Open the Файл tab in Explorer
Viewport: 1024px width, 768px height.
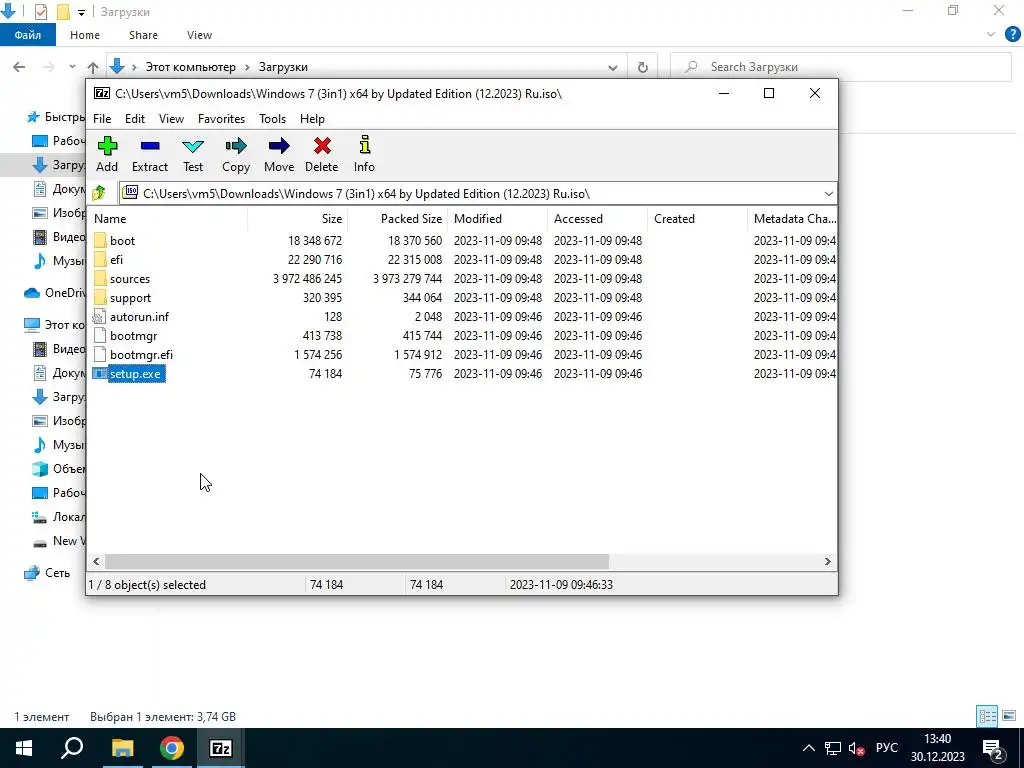[28, 35]
